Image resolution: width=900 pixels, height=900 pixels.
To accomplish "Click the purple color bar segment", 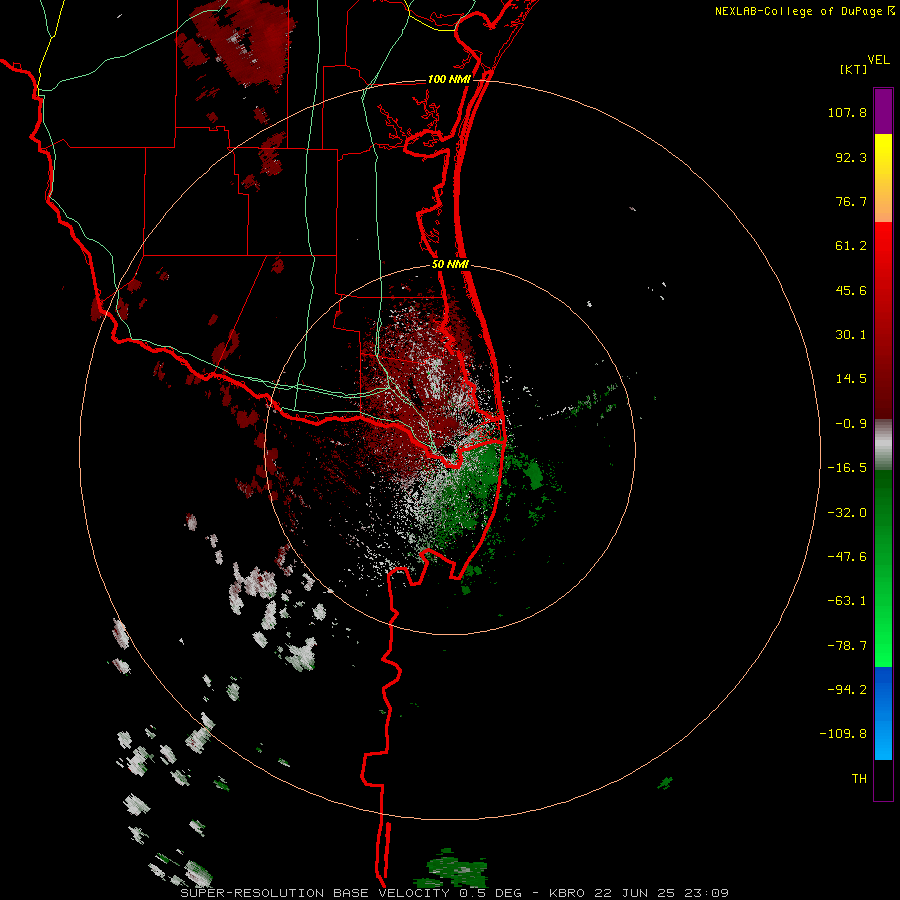I will [883, 111].
